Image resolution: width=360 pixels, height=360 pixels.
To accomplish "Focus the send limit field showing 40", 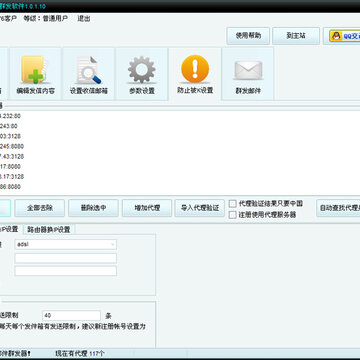I will coord(71,315).
